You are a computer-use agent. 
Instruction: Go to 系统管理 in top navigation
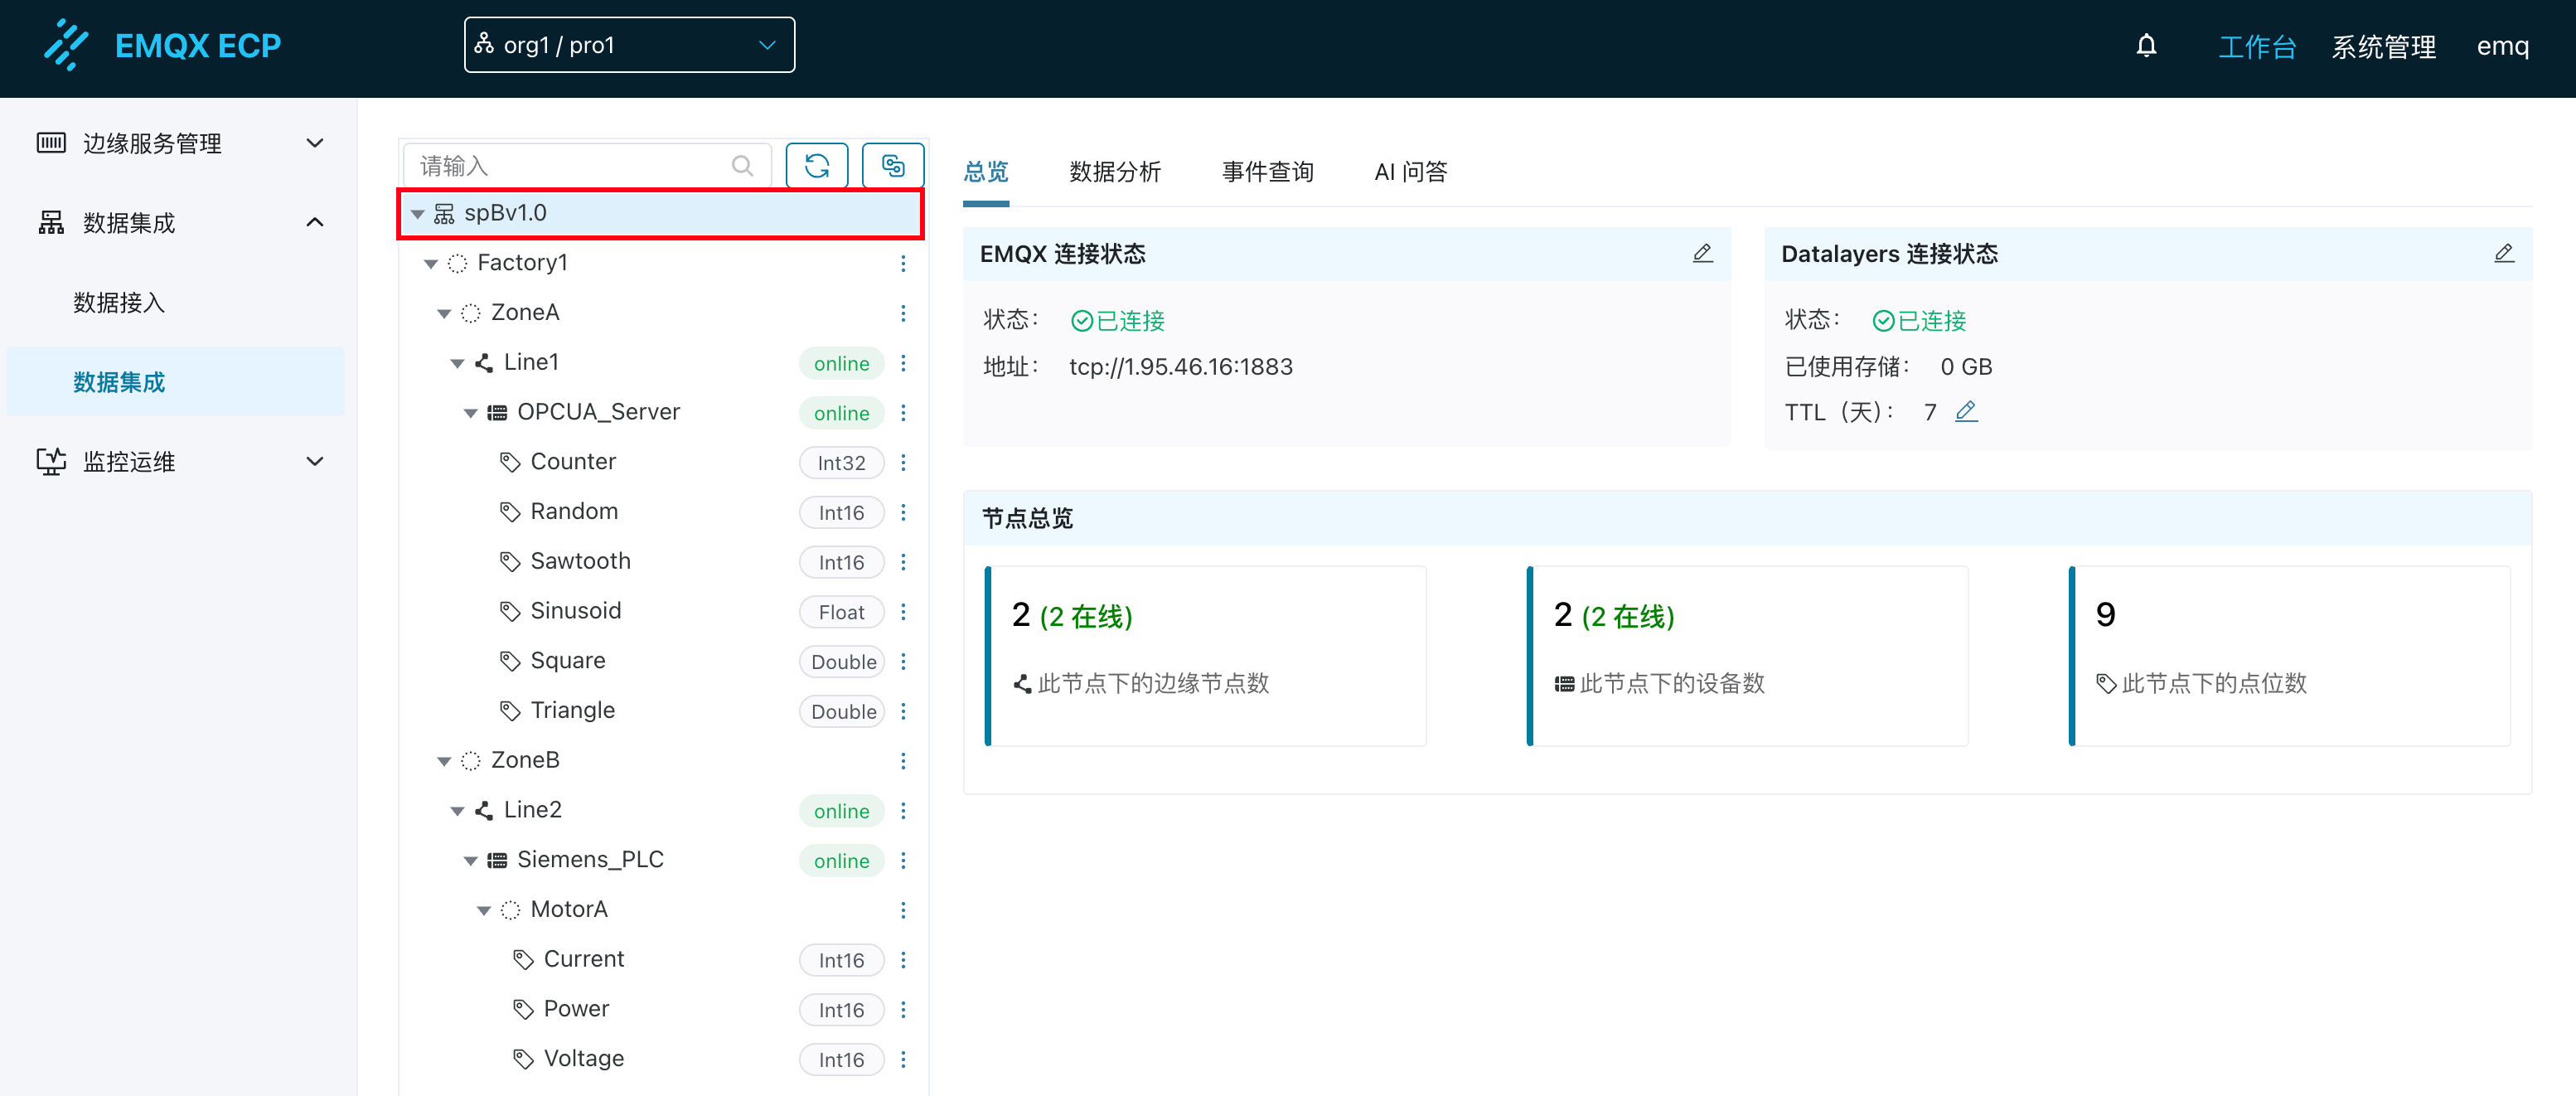pyautogui.click(x=2383, y=46)
